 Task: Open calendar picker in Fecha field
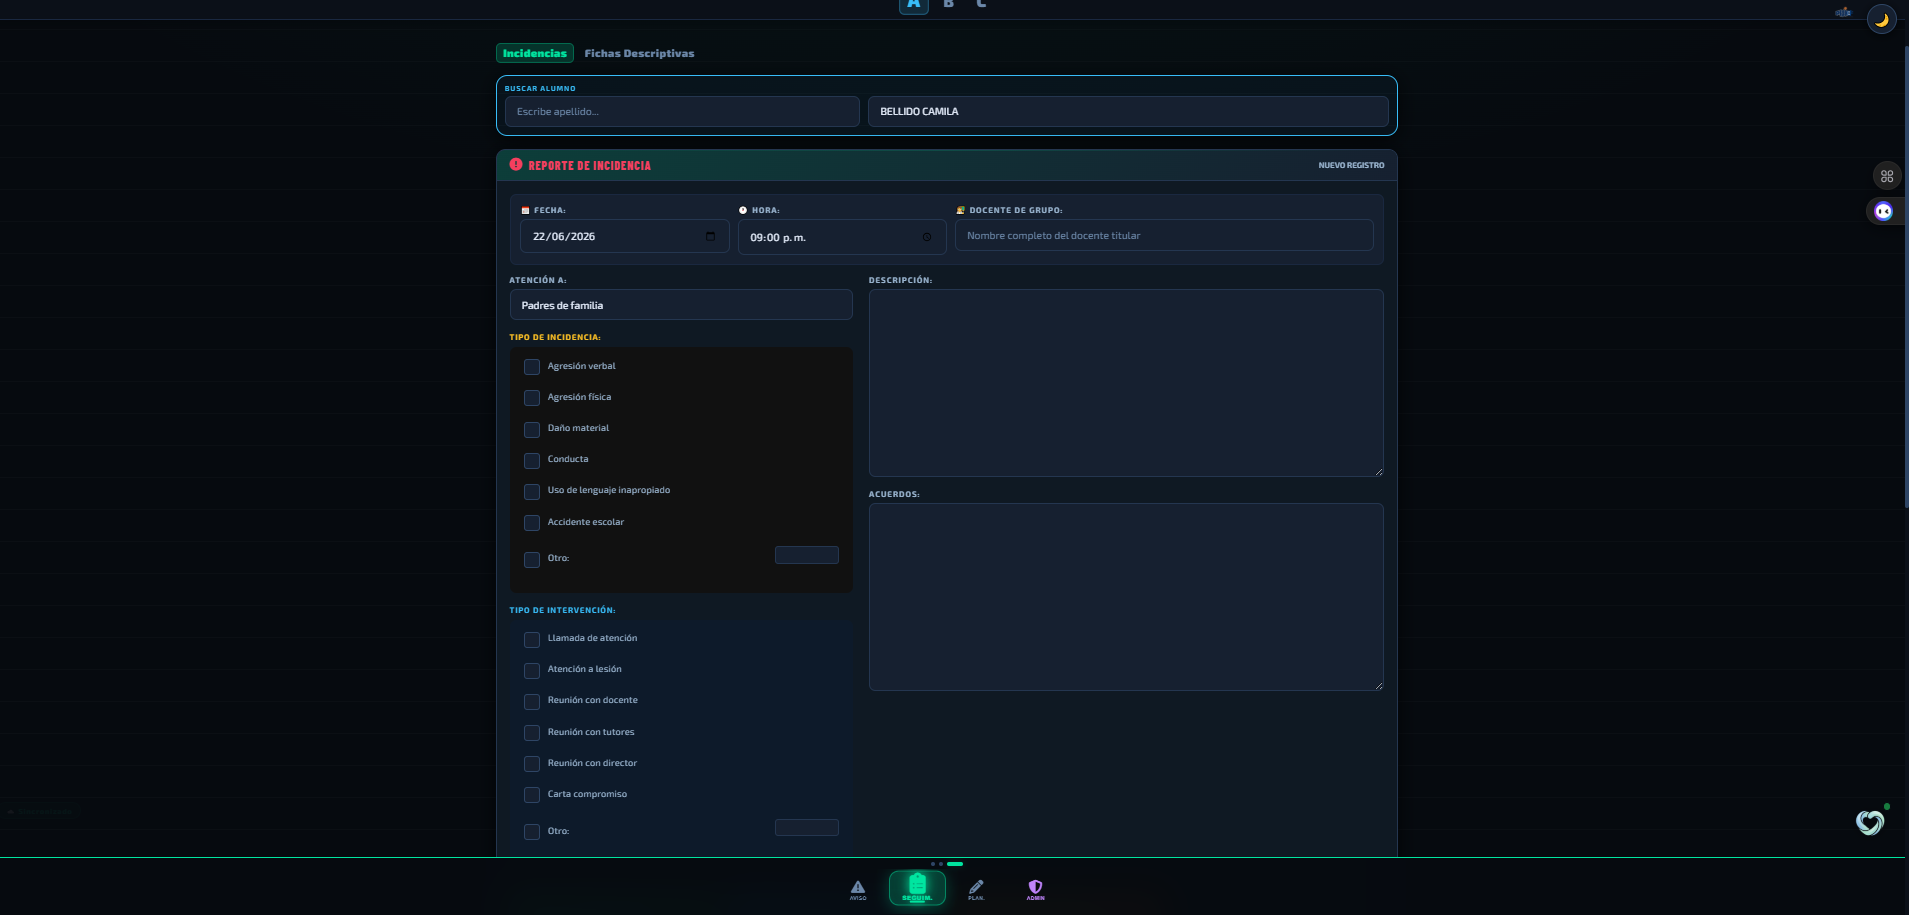(x=710, y=237)
